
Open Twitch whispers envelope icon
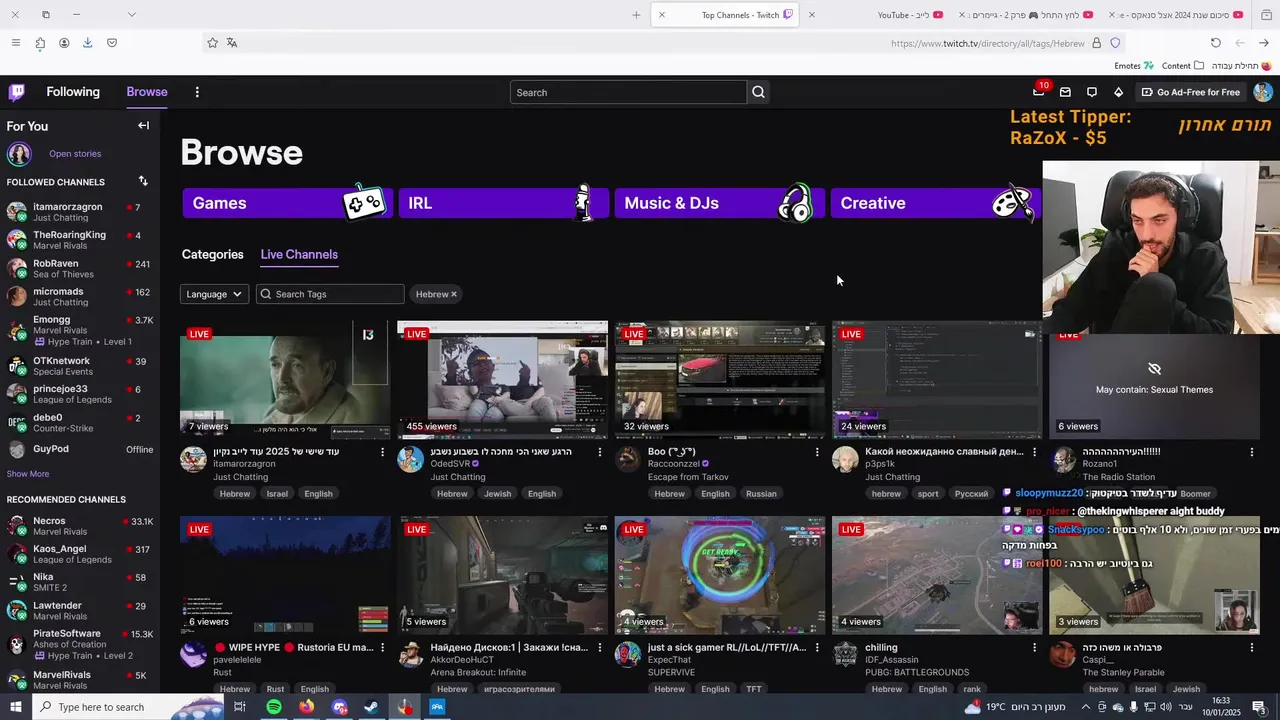1065,92
